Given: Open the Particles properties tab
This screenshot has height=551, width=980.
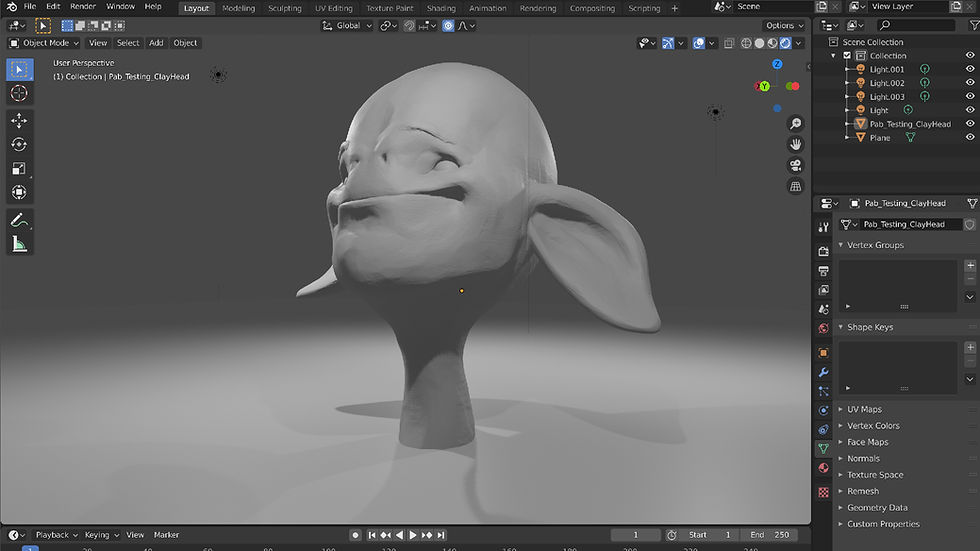Looking at the screenshot, I should tap(824, 391).
